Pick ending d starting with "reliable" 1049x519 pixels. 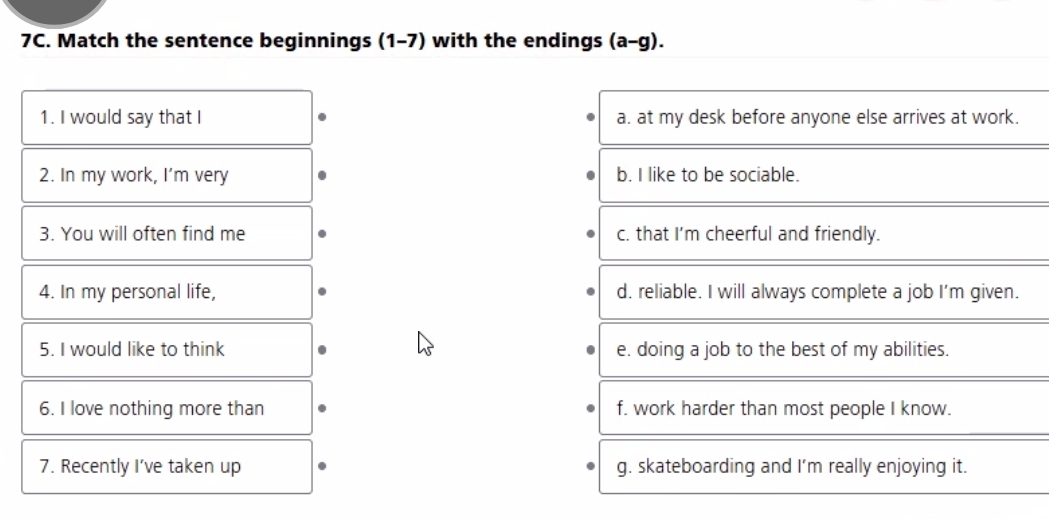pos(822,292)
